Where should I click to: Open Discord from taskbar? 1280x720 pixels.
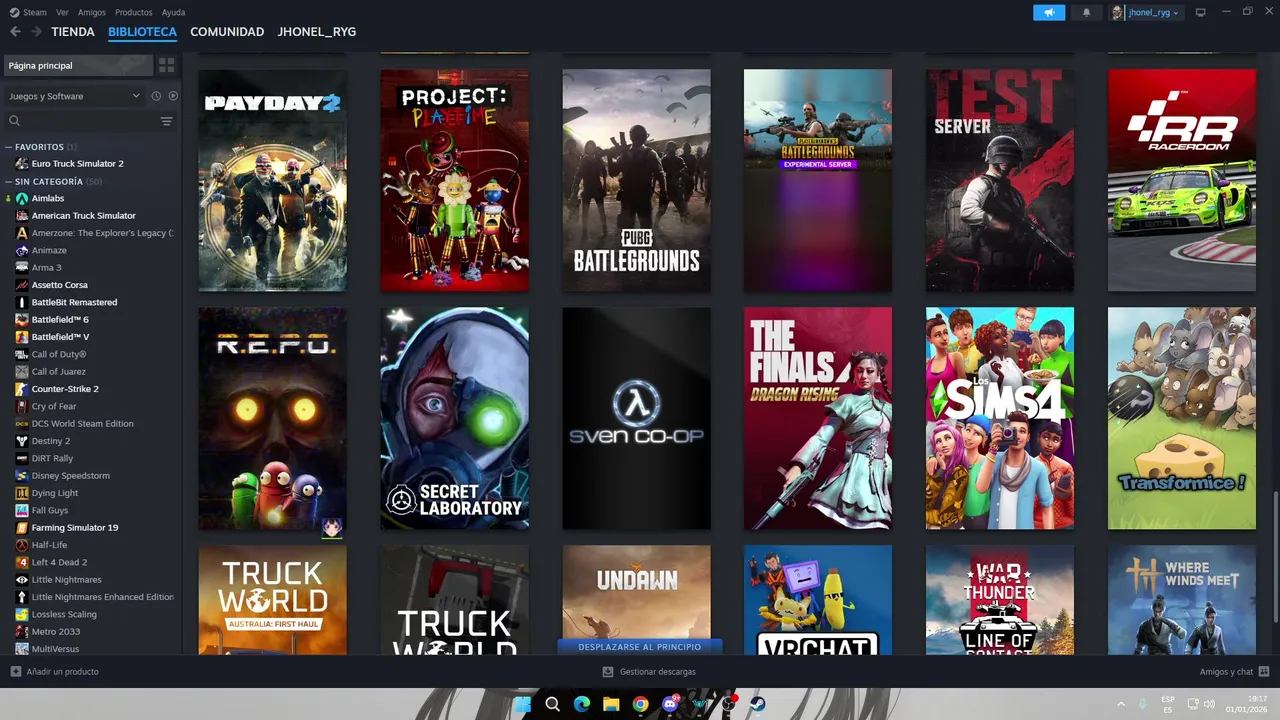(670, 704)
